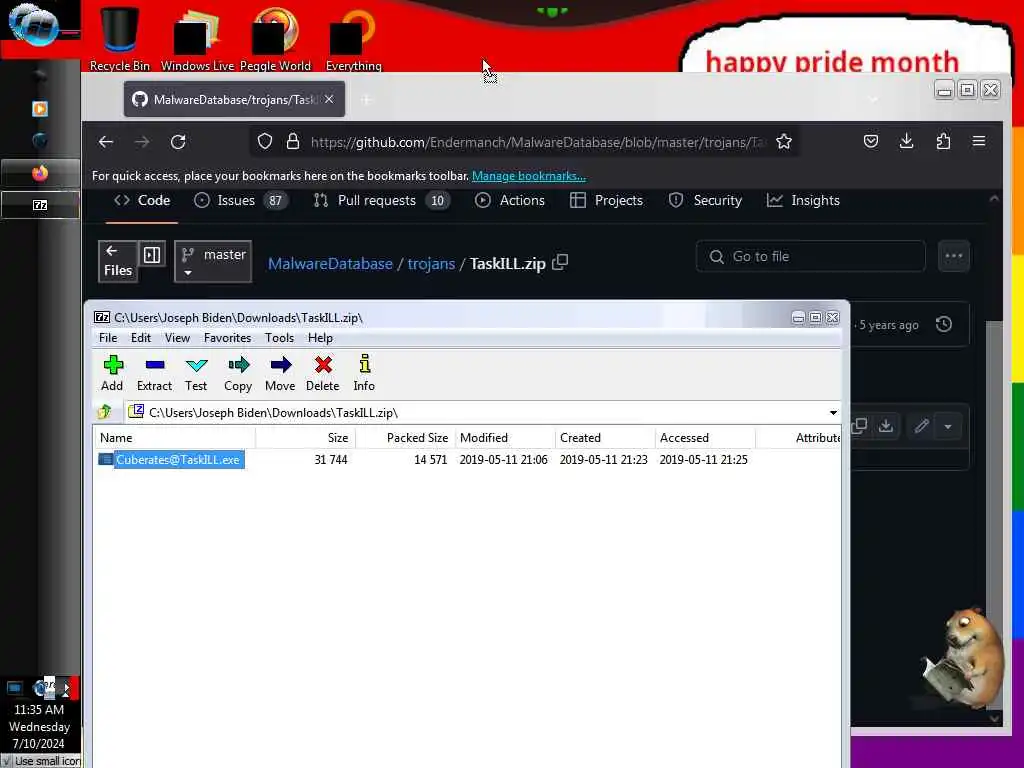
Task: Click the site lock icon in address bar
Action: coord(293,142)
